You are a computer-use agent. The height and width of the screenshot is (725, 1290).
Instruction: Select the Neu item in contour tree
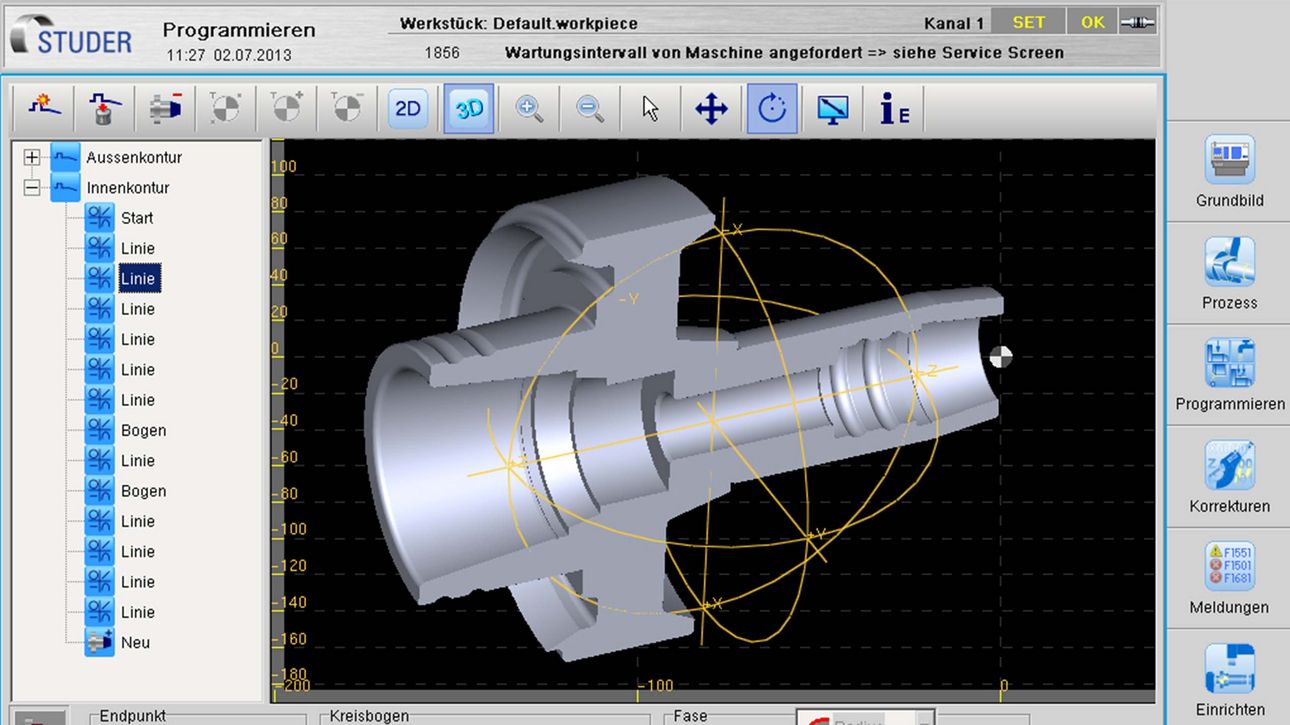(135, 643)
